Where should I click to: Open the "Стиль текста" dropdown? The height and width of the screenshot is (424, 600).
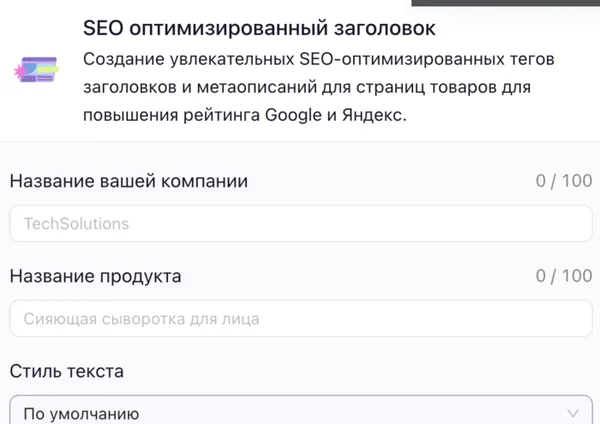[x=300, y=413]
